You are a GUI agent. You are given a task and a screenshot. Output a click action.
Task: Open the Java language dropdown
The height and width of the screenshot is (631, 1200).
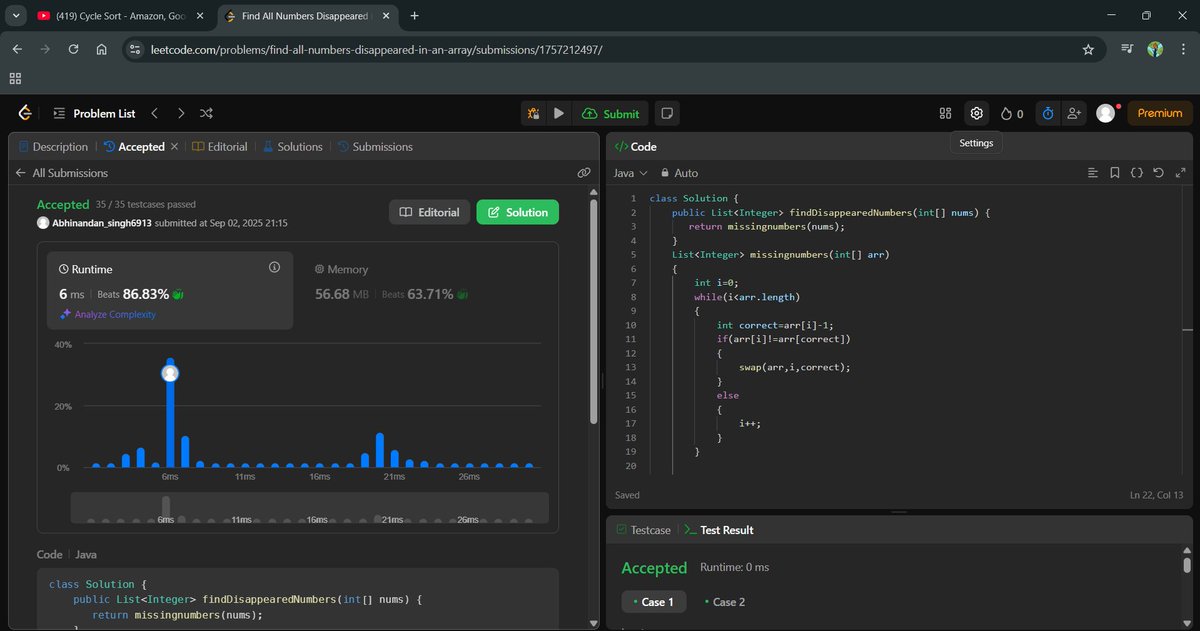click(630, 173)
